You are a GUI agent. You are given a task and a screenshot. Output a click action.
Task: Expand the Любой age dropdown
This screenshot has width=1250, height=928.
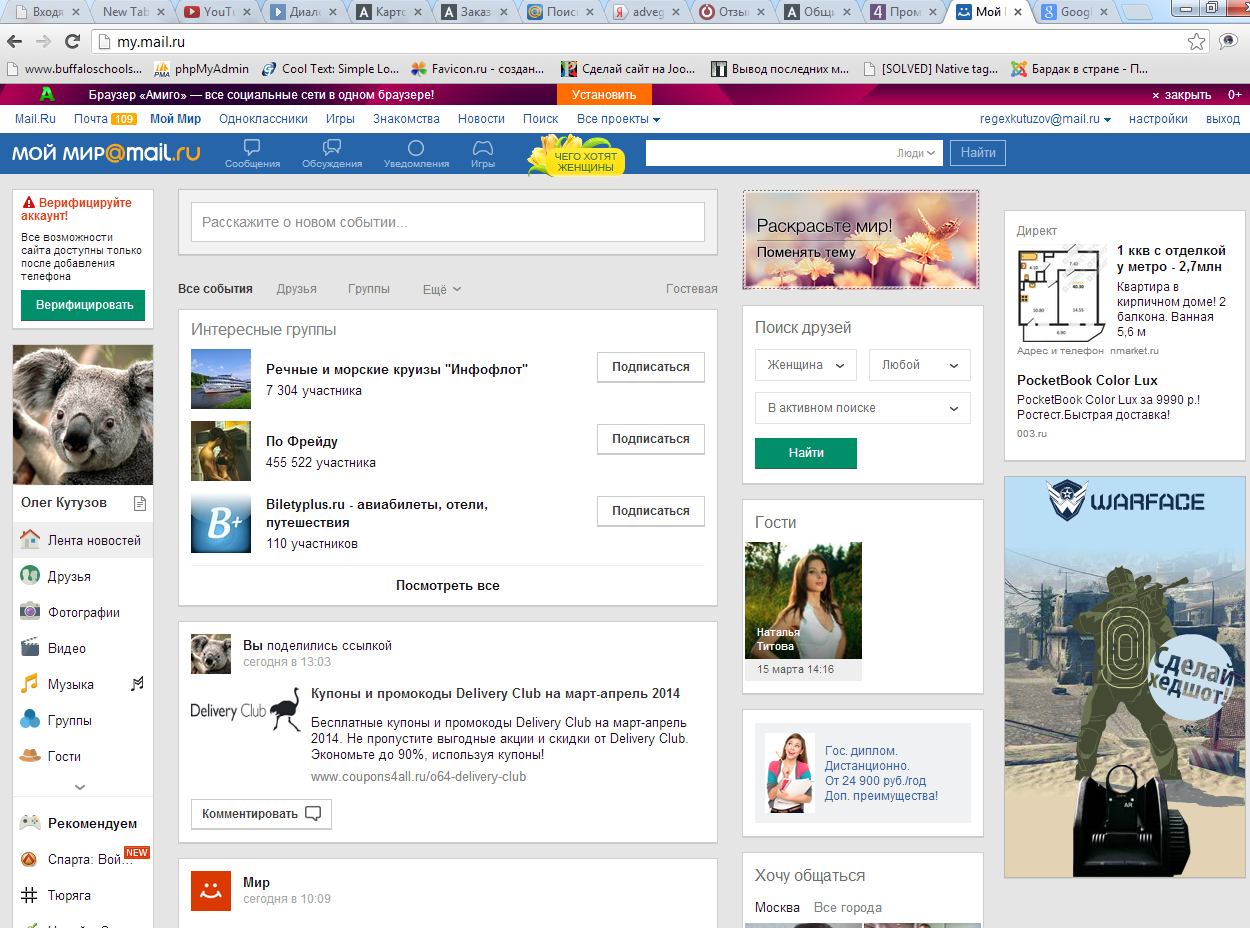920,365
